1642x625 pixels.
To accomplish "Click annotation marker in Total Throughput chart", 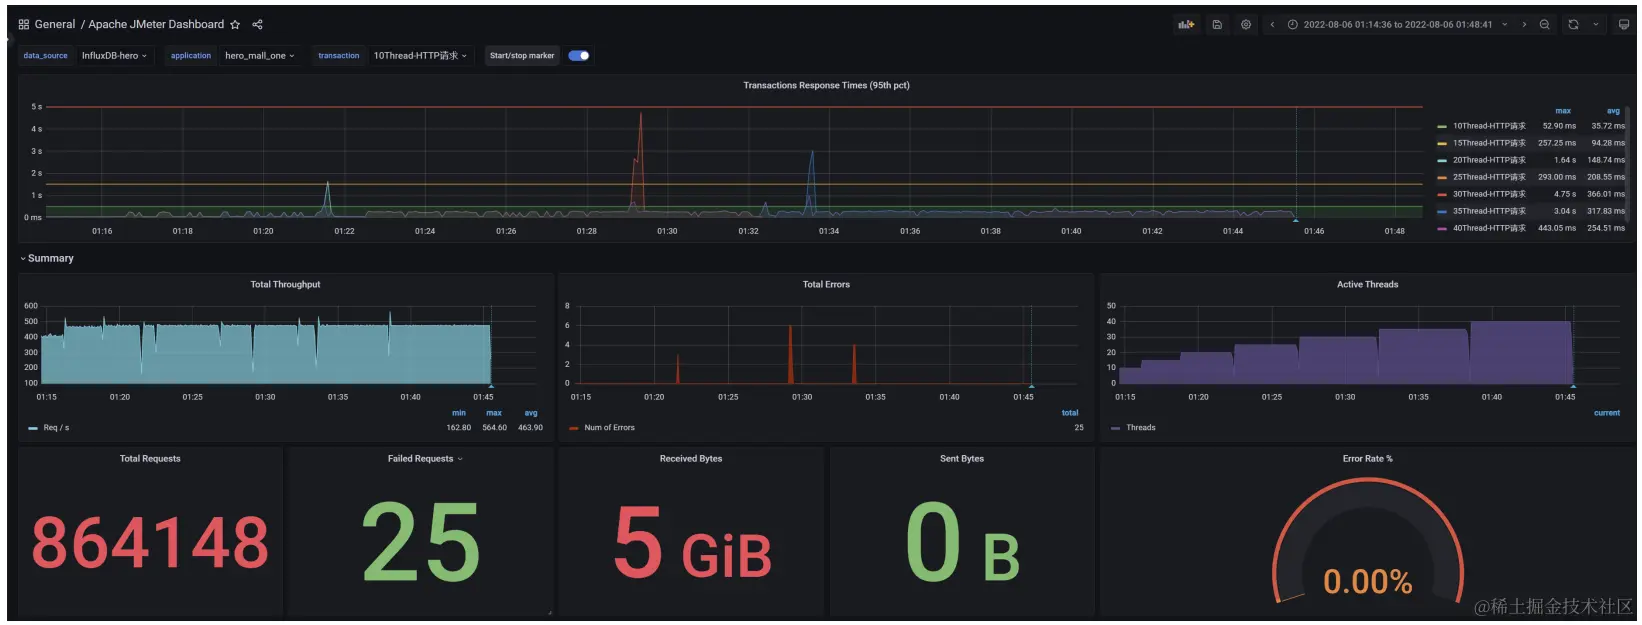I will tap(491, 385).
